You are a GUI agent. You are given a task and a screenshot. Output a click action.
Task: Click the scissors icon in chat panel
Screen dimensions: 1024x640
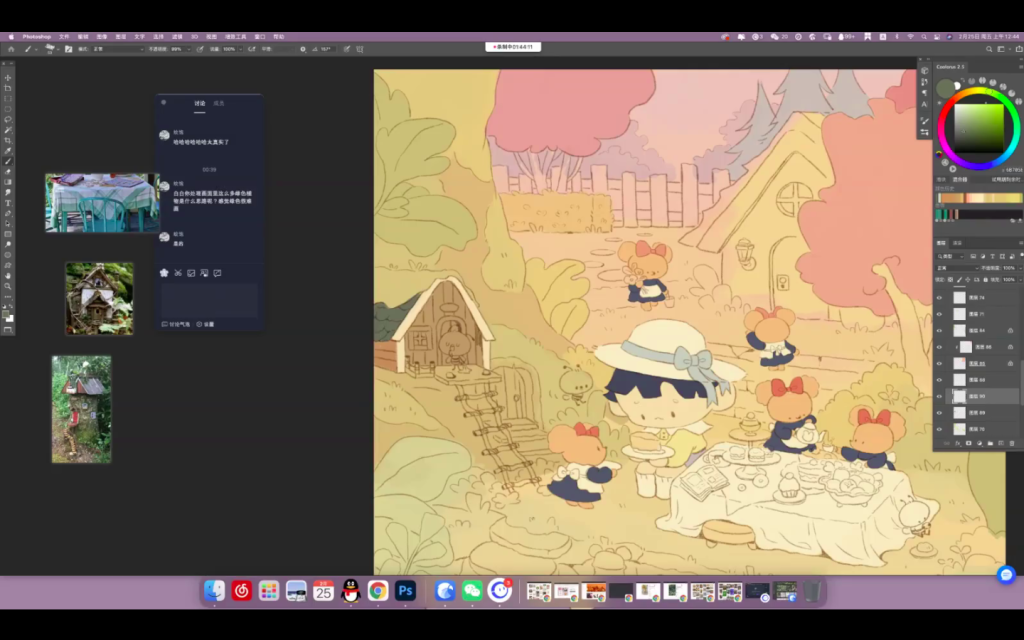click(x=178, y=272)
